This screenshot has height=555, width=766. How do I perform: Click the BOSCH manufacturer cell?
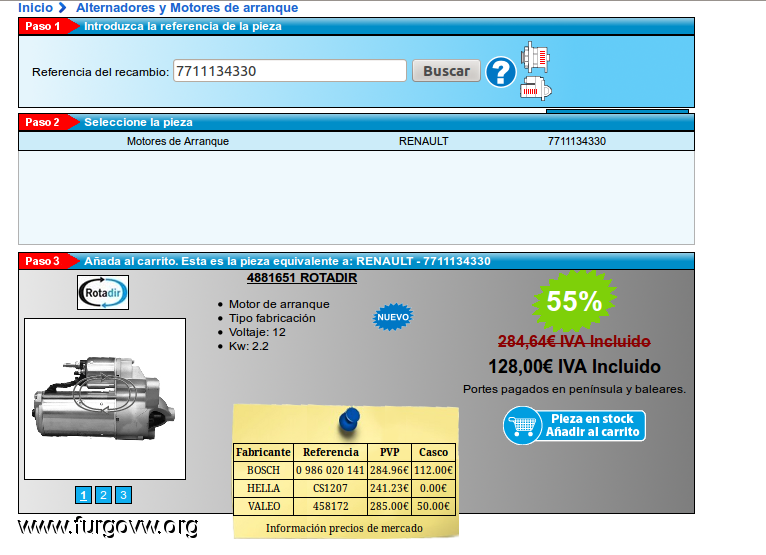pos(263,470)
